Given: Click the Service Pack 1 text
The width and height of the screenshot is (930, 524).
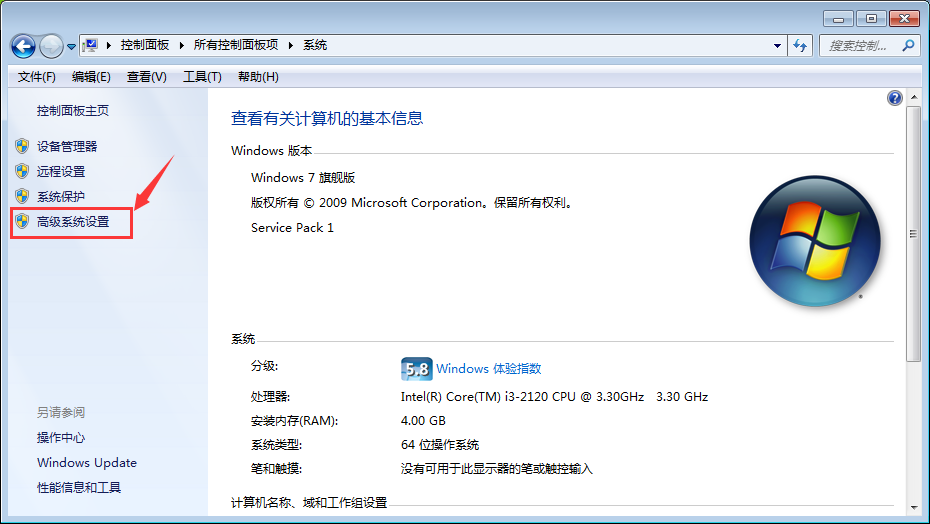Looking at the screenshot, I should (x=292, y=227).
